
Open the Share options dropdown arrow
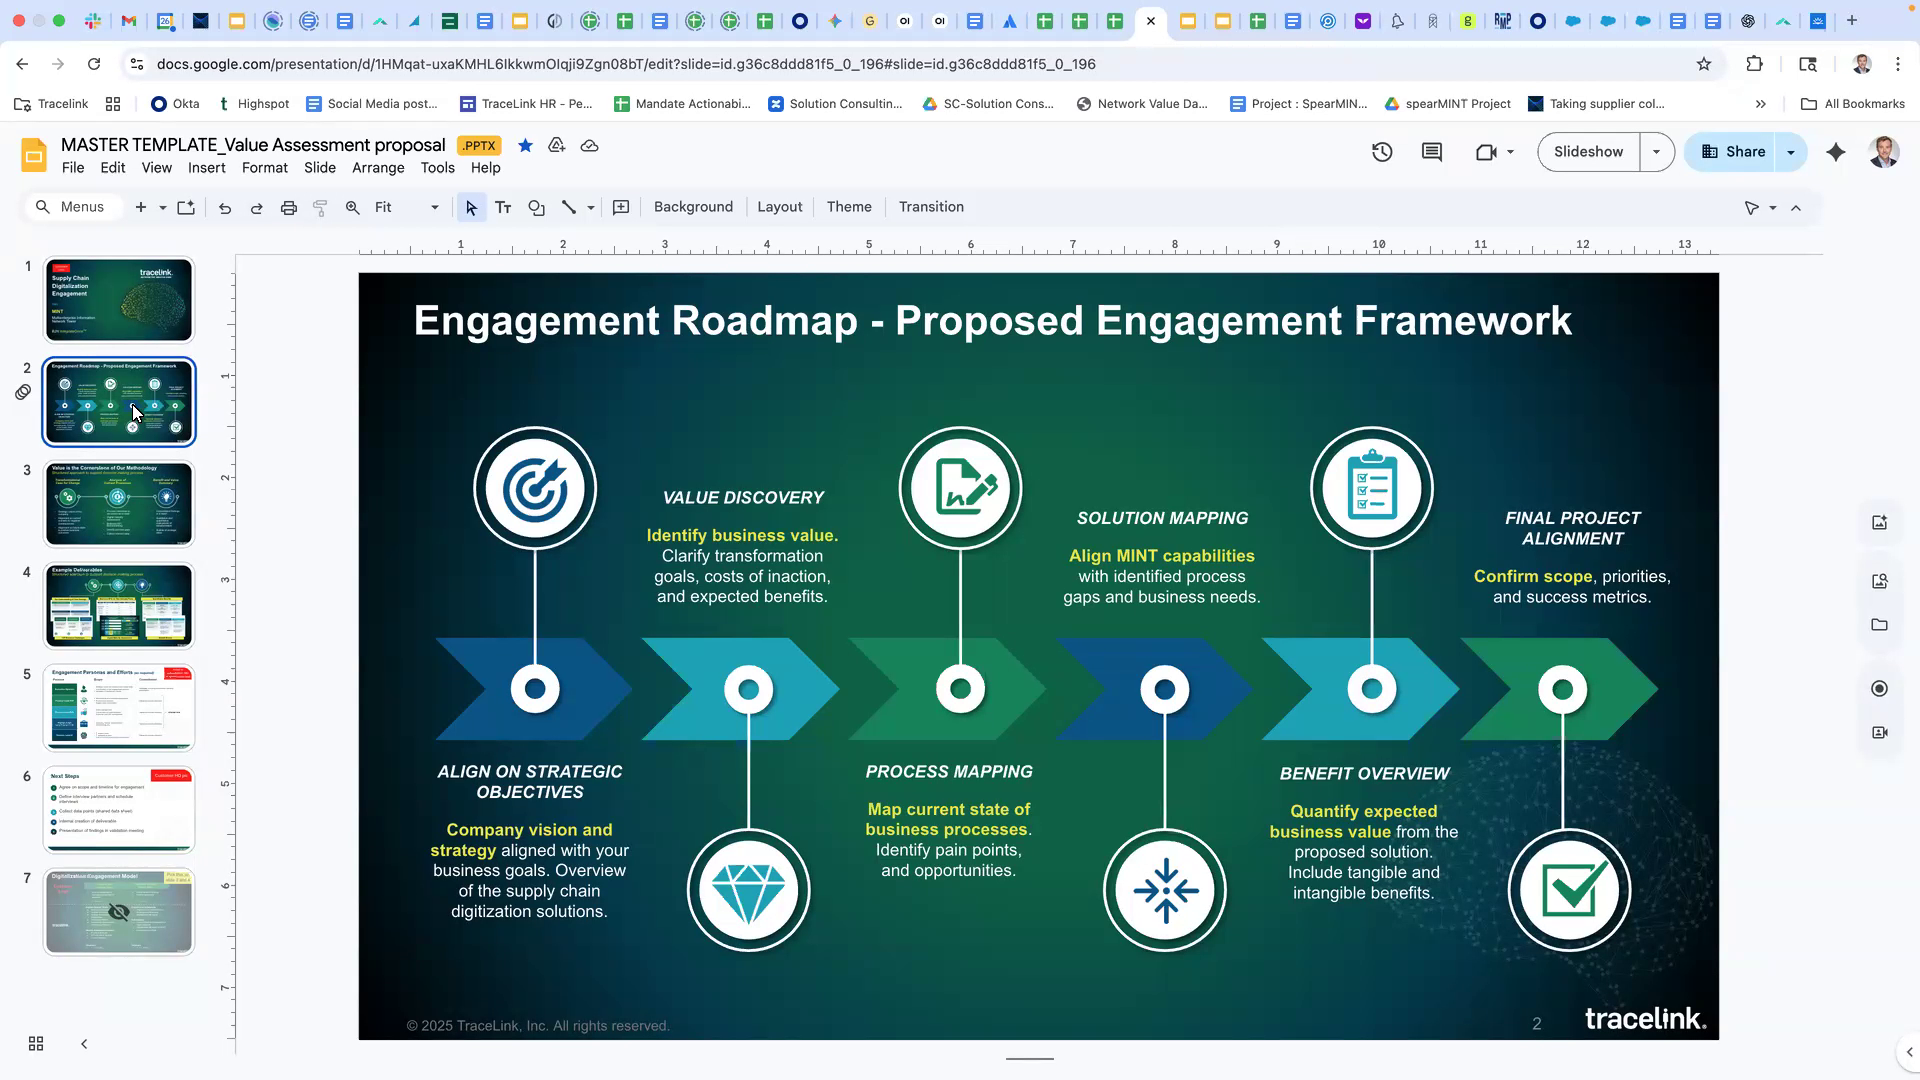coord(1791,152)
